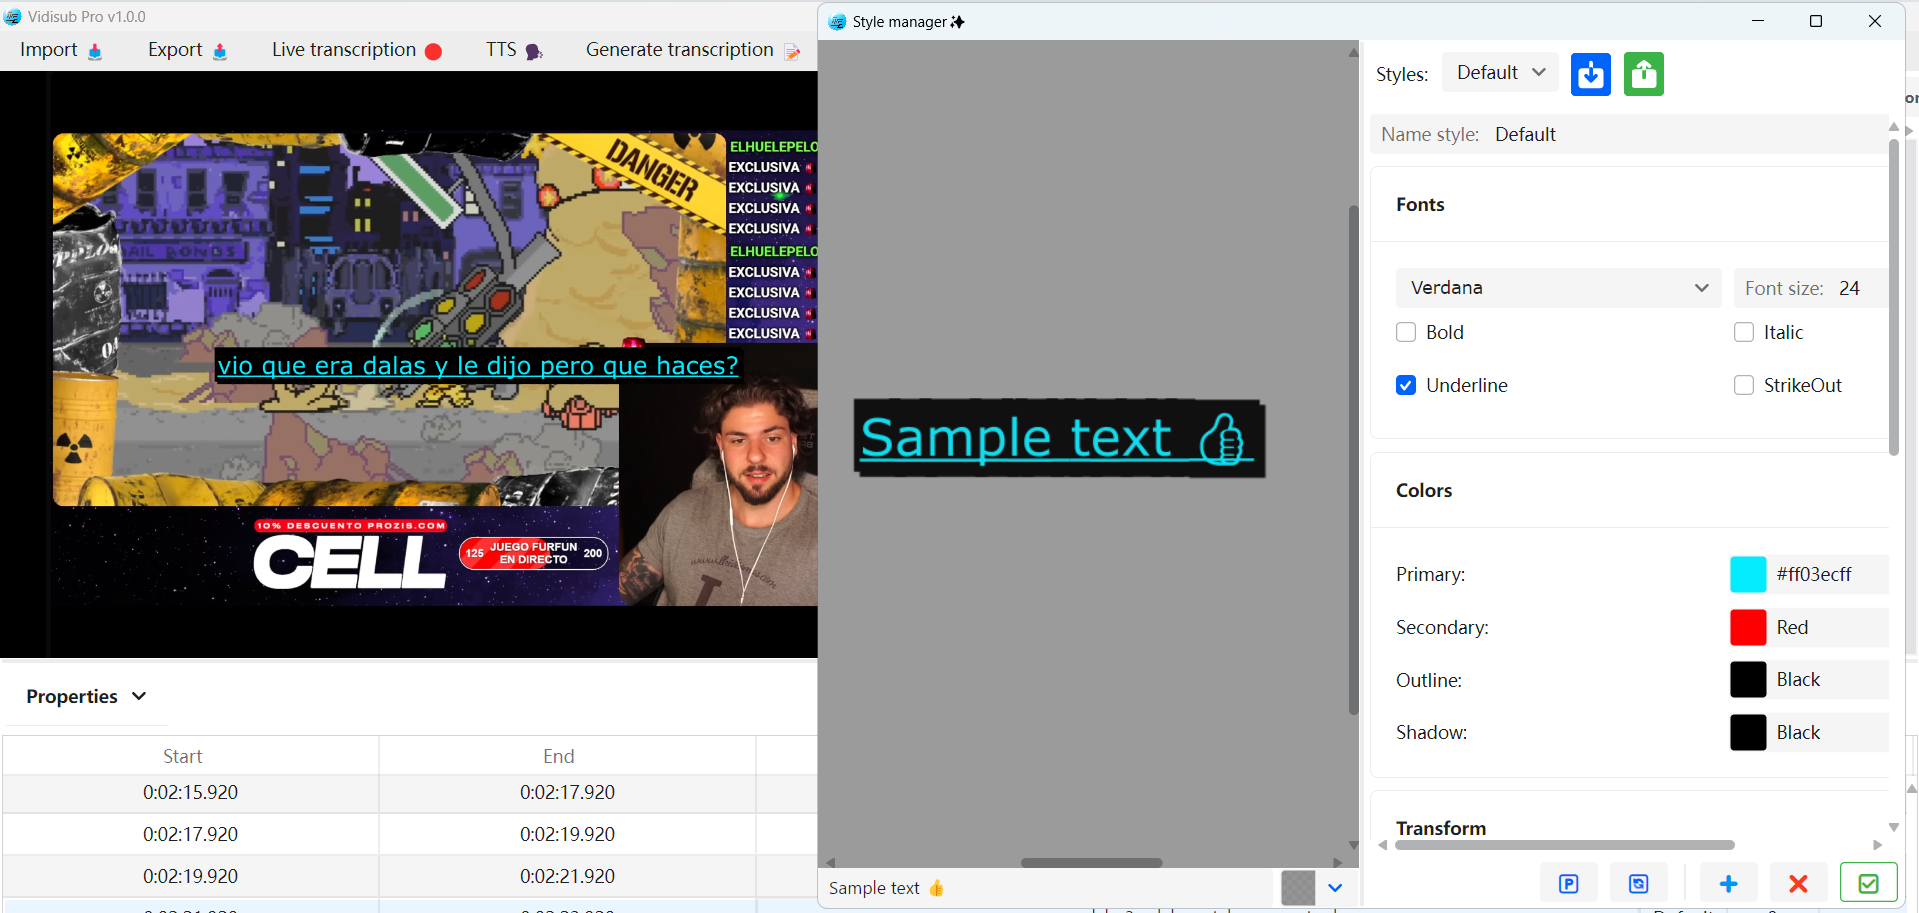Image resolution: width=1919 pixels, height=913 pixels.
Task: Edit the Secondary color value Red
Action: (1830, 627)
